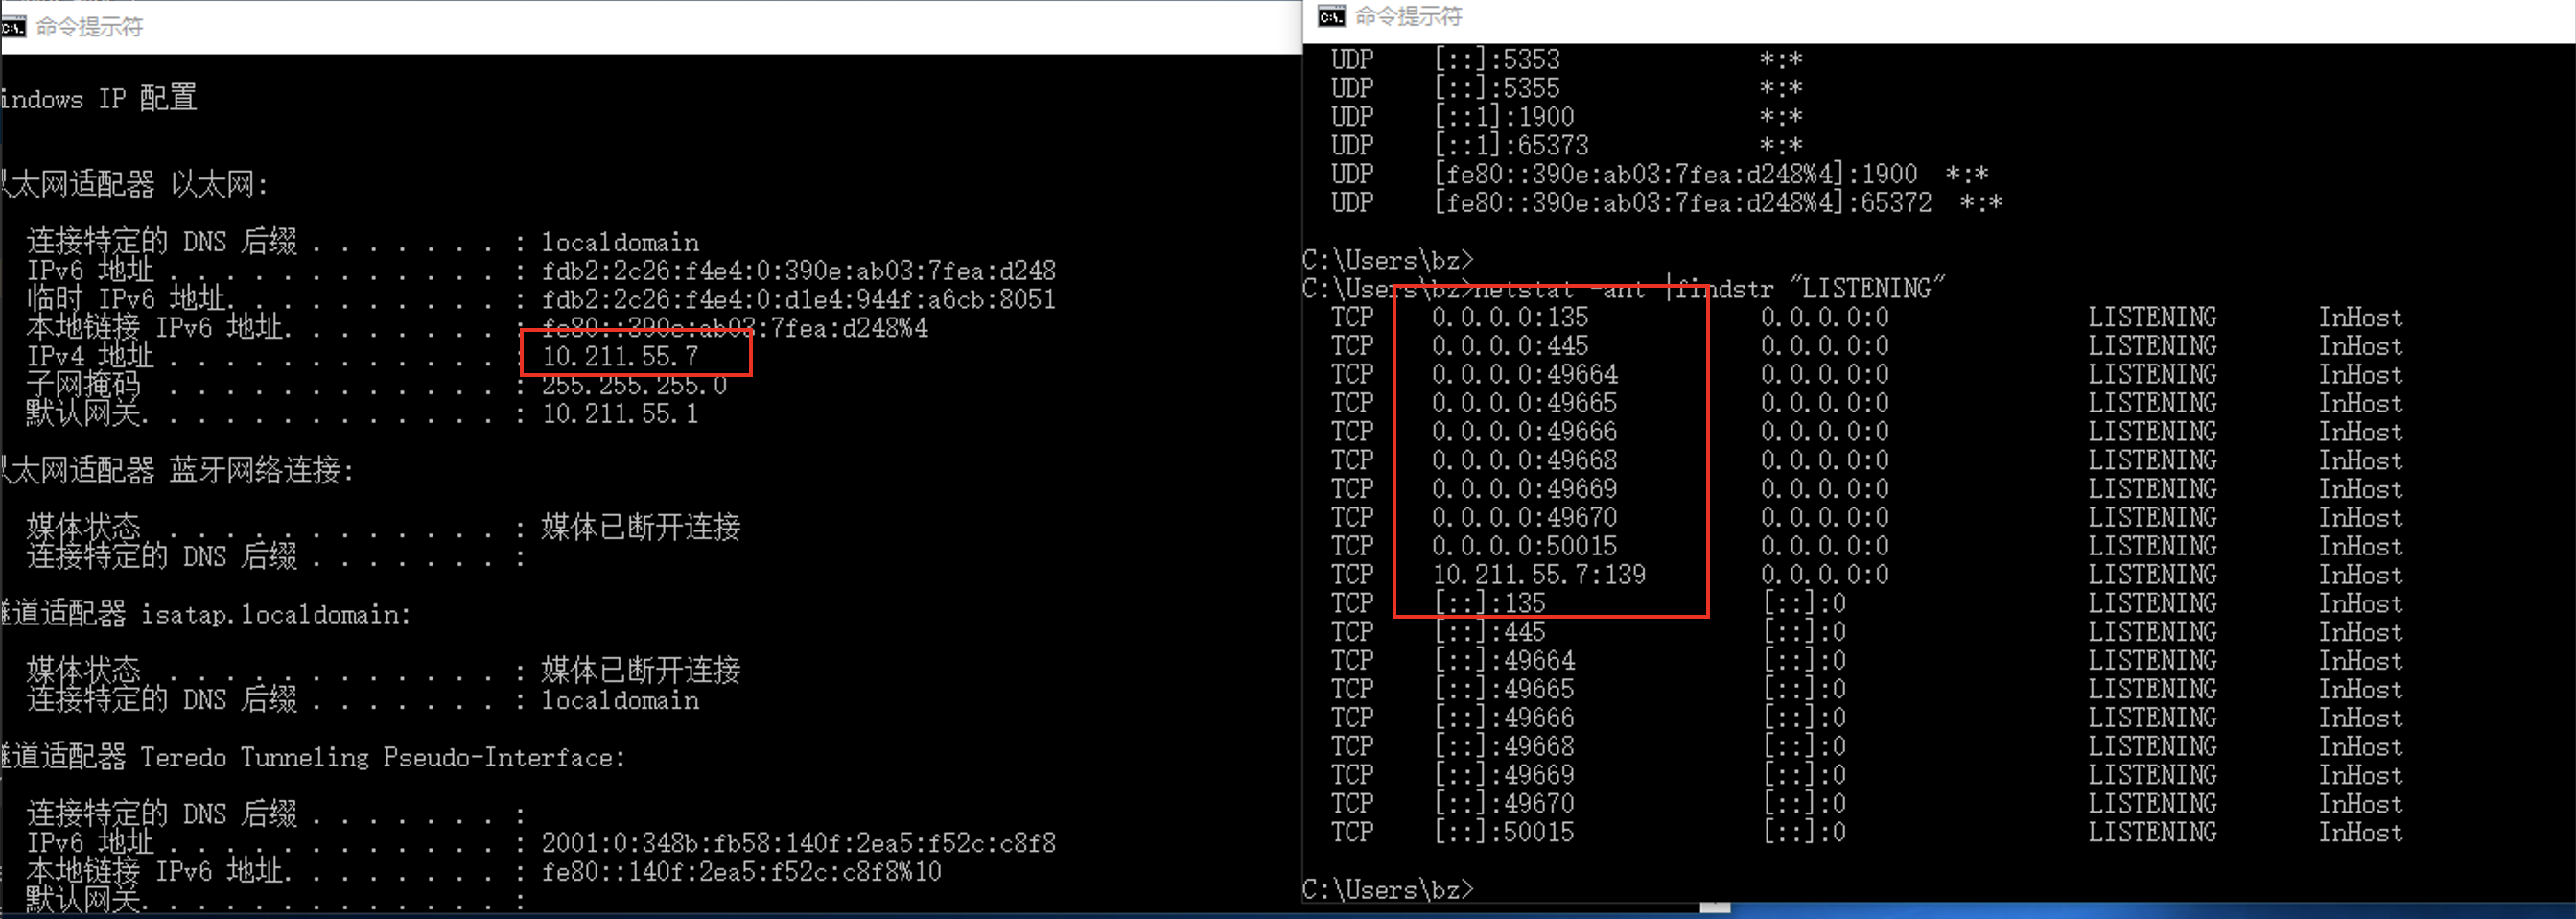The width and height of the screenshot is (2576, 919).
Task: Click the listening address 0.0.0.0:445
Action: 1510,346
